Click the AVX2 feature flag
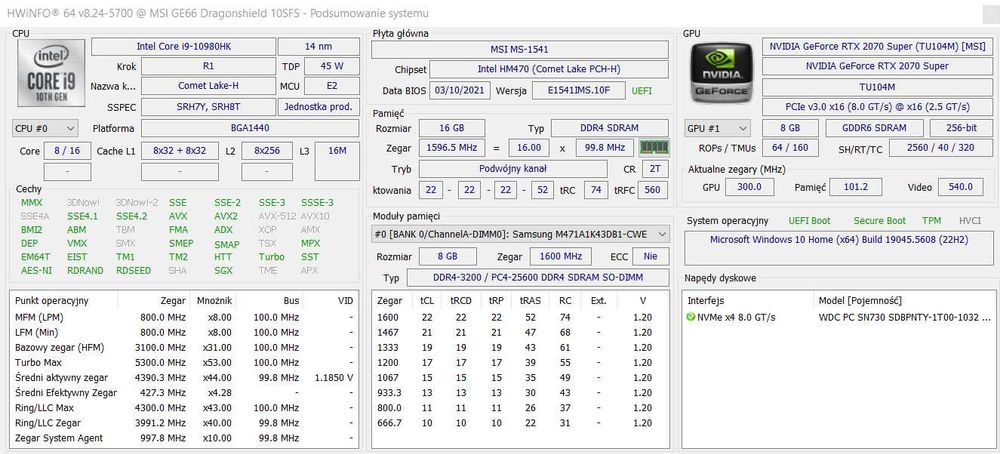The image size is (1000, 454). point(226,216)
